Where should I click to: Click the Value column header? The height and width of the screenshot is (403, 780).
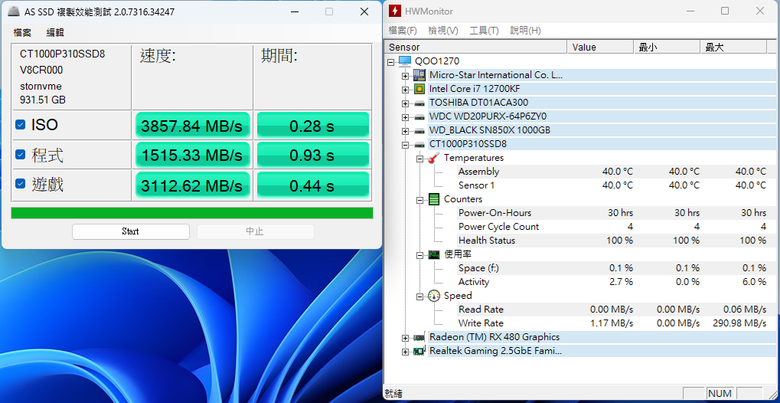click(600, 47)
